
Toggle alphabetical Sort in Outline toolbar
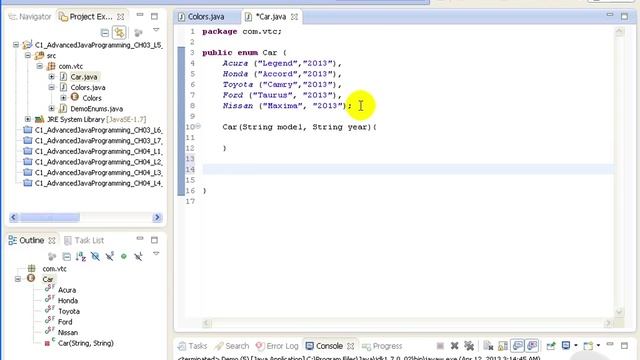(x=81, y=256)
